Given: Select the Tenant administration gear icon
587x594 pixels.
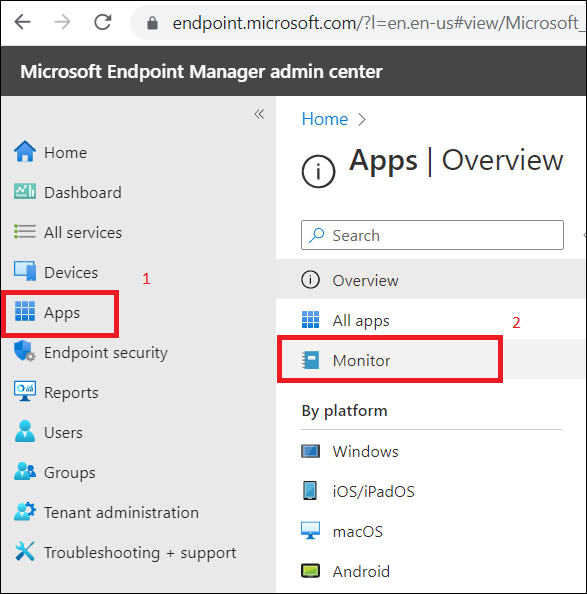Looking at the screenshot, I should pos(25,511).
